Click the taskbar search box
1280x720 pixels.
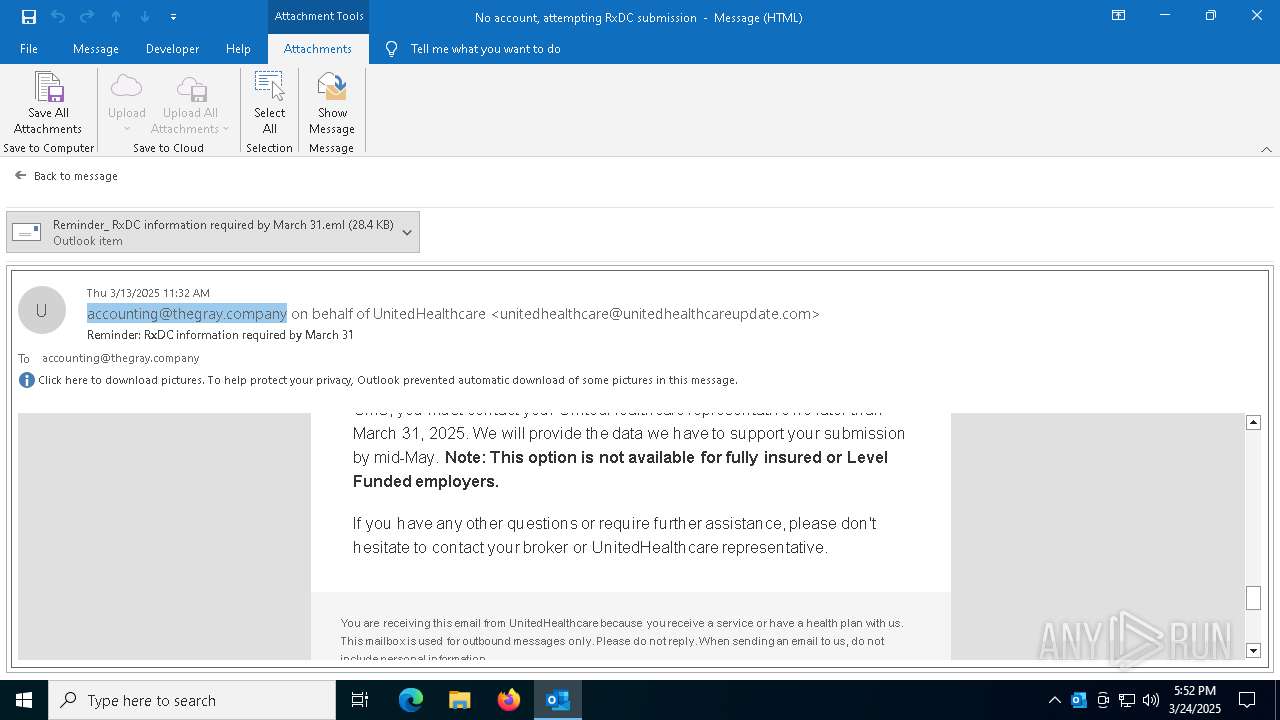click(192, 700)
